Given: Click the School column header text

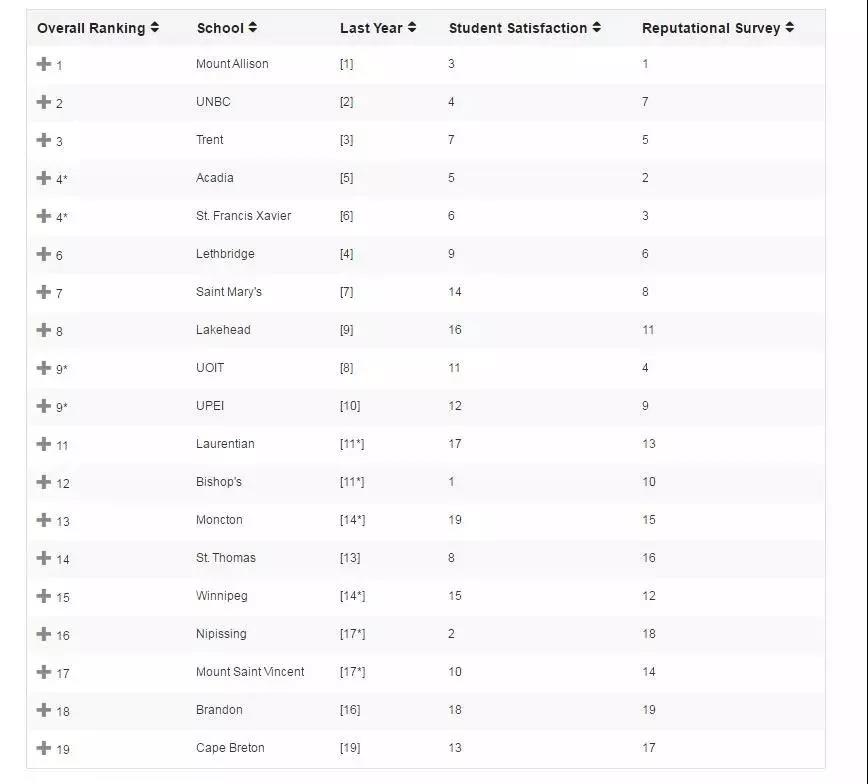Looking at the screenshot, I should coord(220,28).
